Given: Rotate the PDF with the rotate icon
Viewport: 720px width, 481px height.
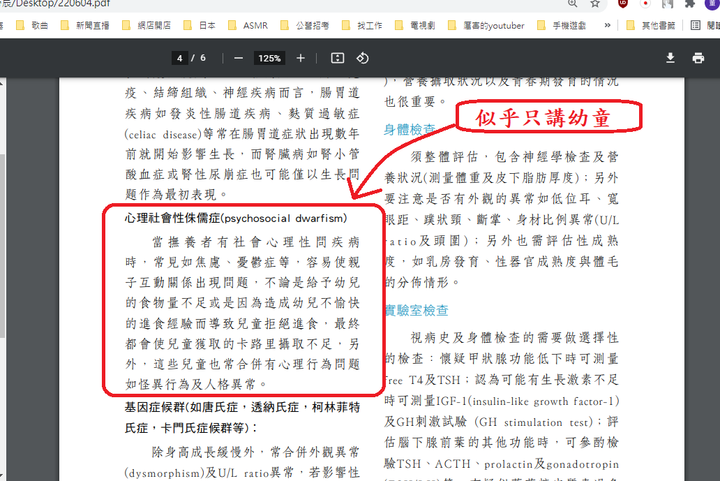Looking at the screenshot, I should [x=362, y=58].
